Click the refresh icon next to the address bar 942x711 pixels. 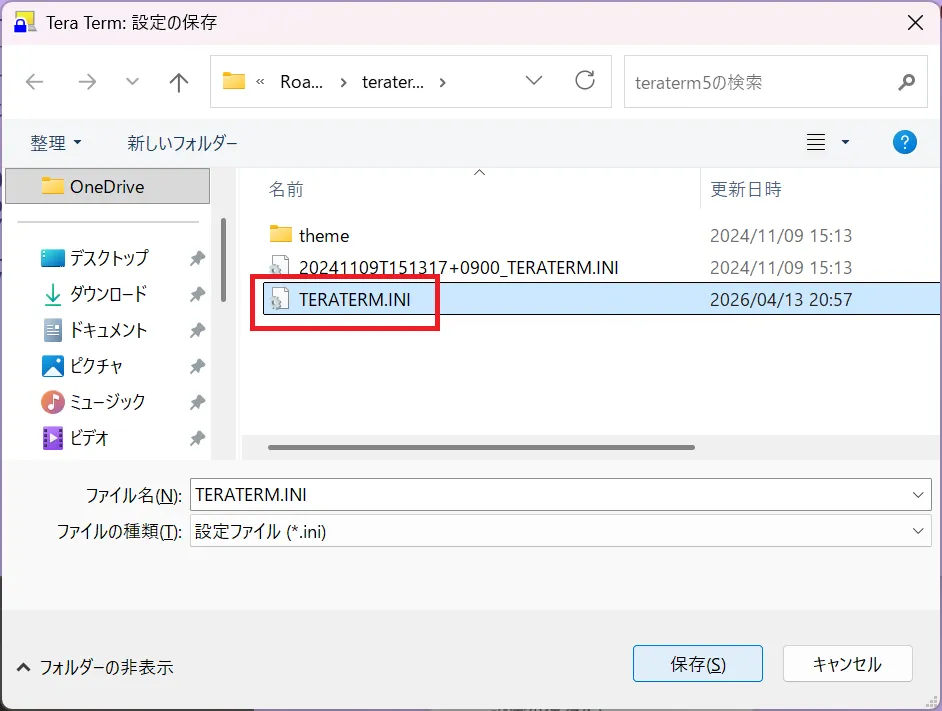585,81
